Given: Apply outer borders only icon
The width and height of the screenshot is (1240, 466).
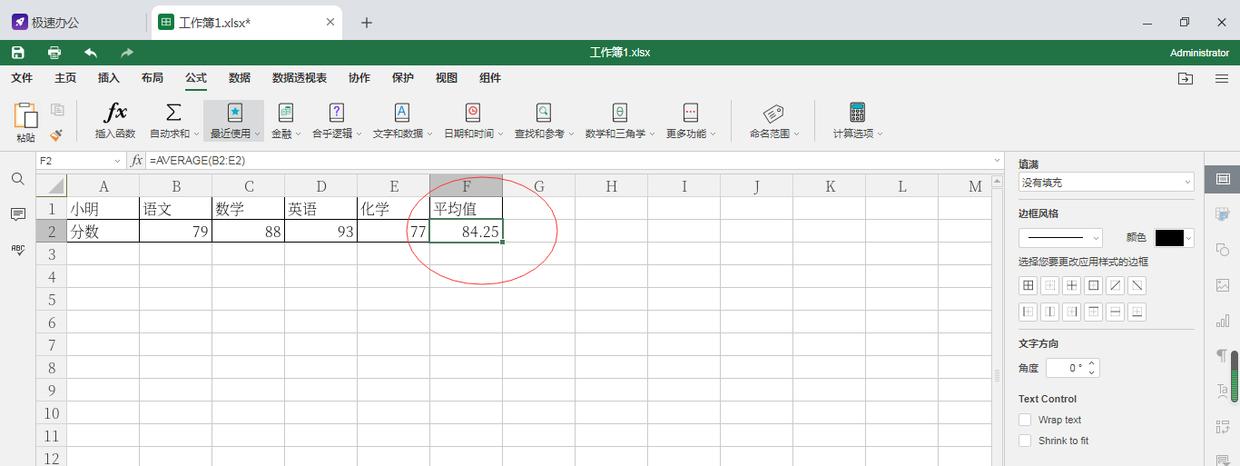Looking at the screenshot, I should point(1093,286).
